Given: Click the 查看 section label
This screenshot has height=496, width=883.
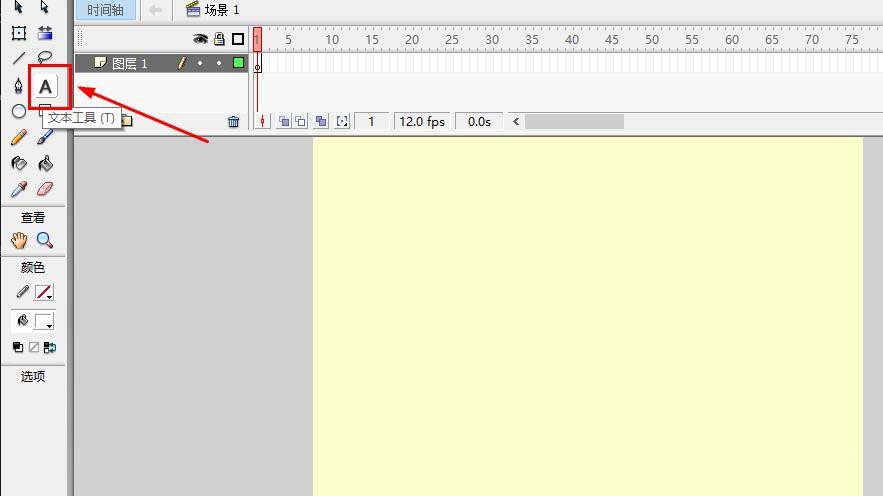Looking at the screenshot, I should (x=33, y=217).
